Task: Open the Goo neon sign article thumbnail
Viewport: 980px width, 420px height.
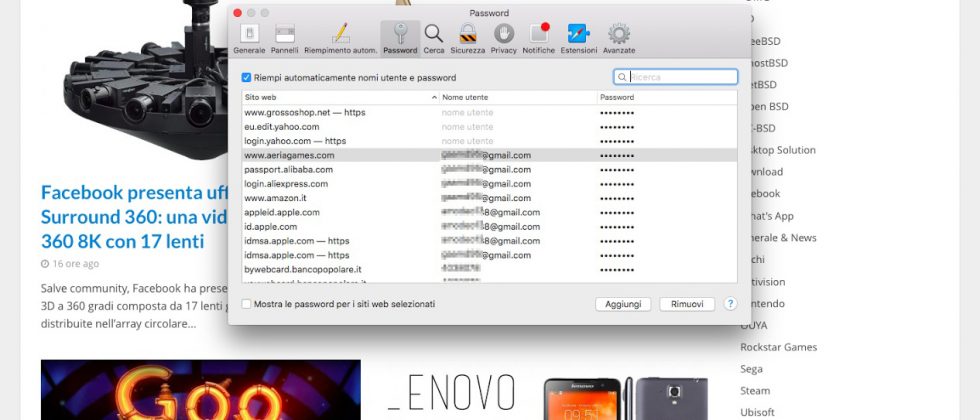Action: click(201, 389)
